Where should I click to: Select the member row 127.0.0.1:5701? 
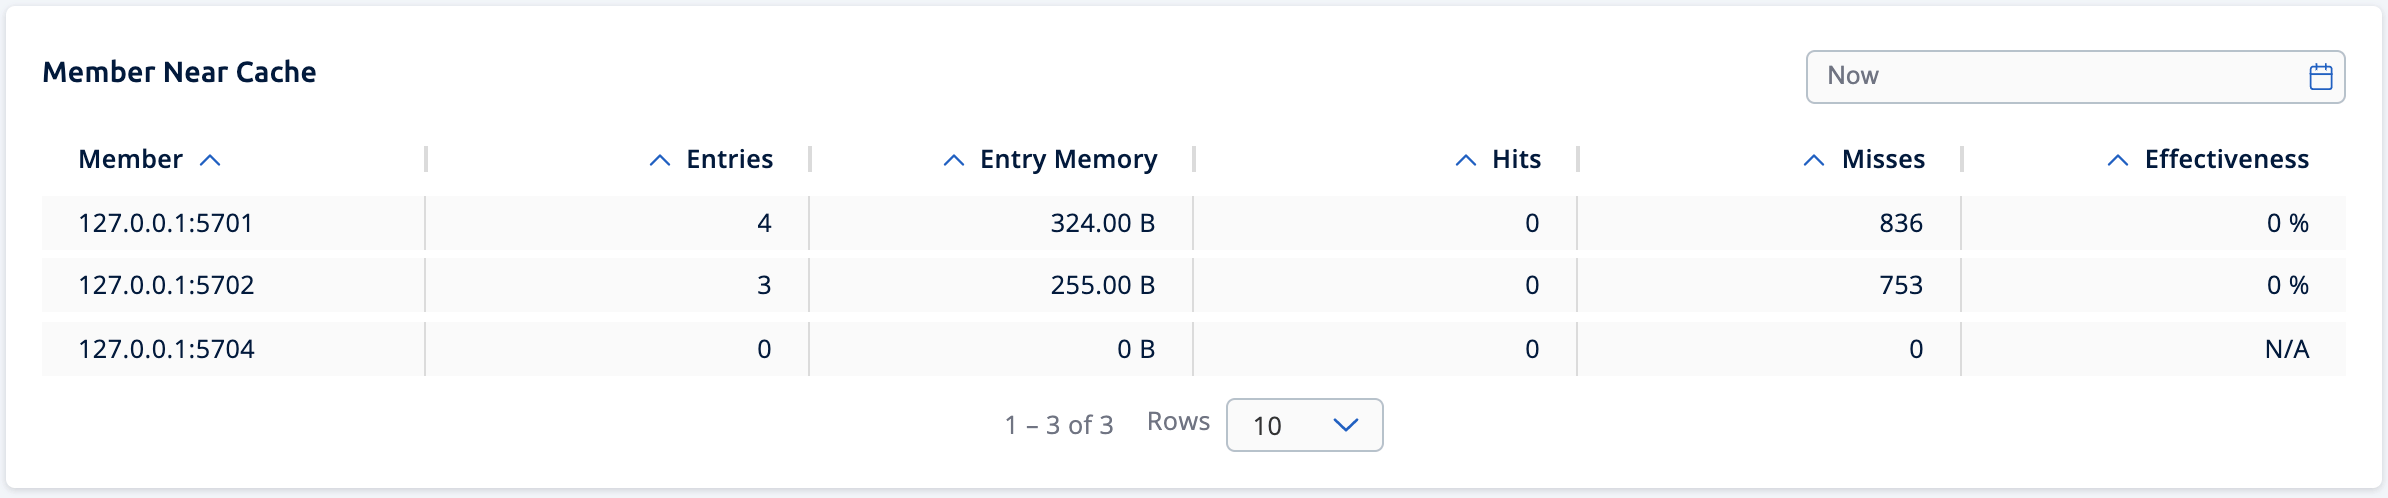pos(166,223)
